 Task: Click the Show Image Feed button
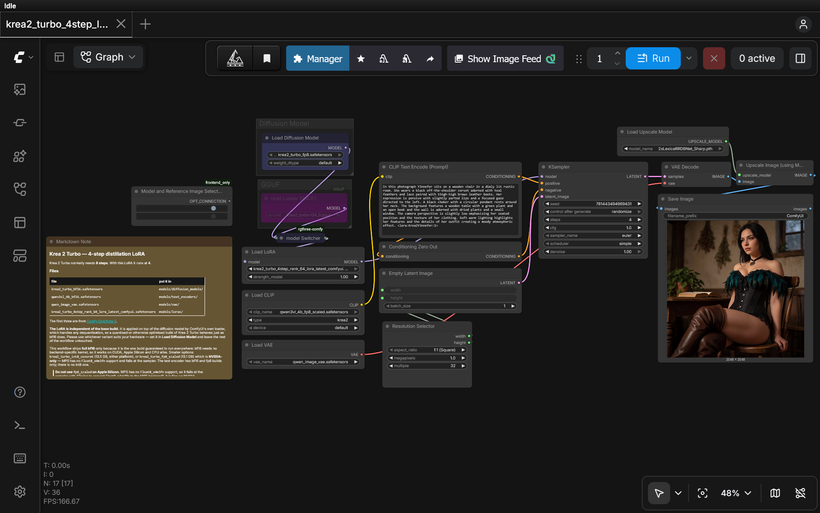tap(505, 59)
